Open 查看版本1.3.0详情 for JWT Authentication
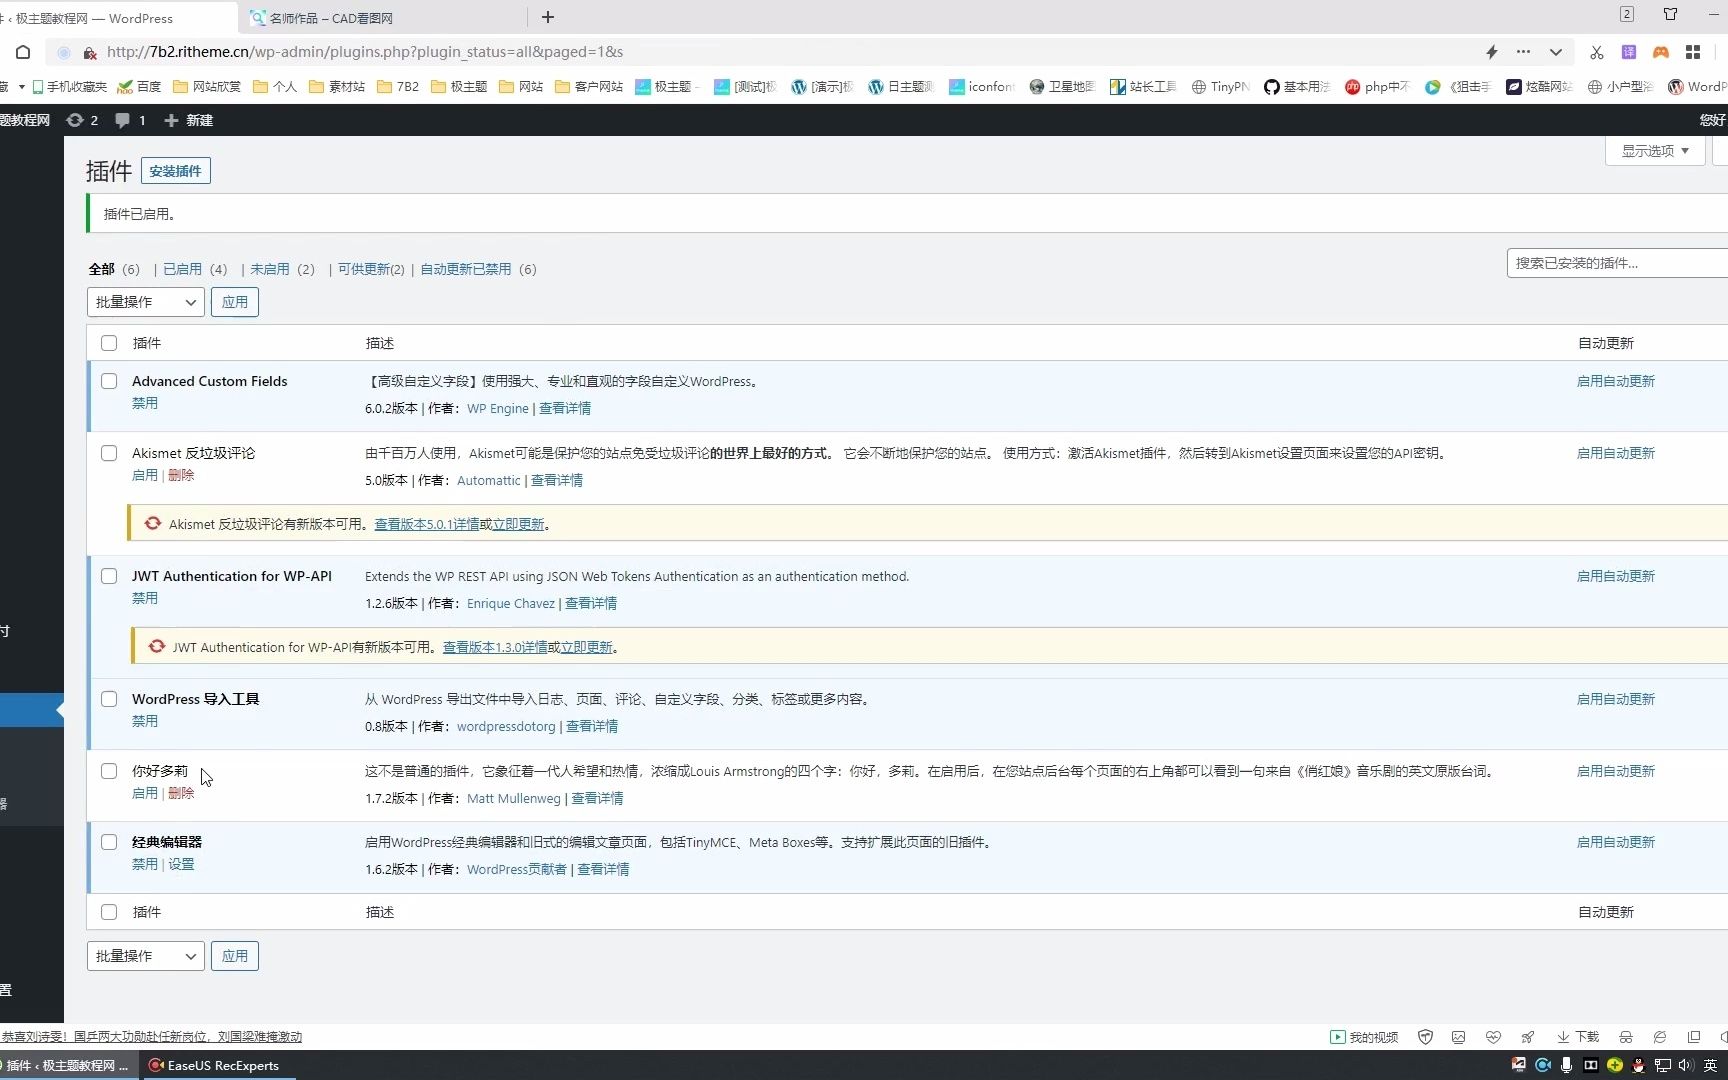The width and height of the screenshot is (1728, 1080). coord(495,647)
